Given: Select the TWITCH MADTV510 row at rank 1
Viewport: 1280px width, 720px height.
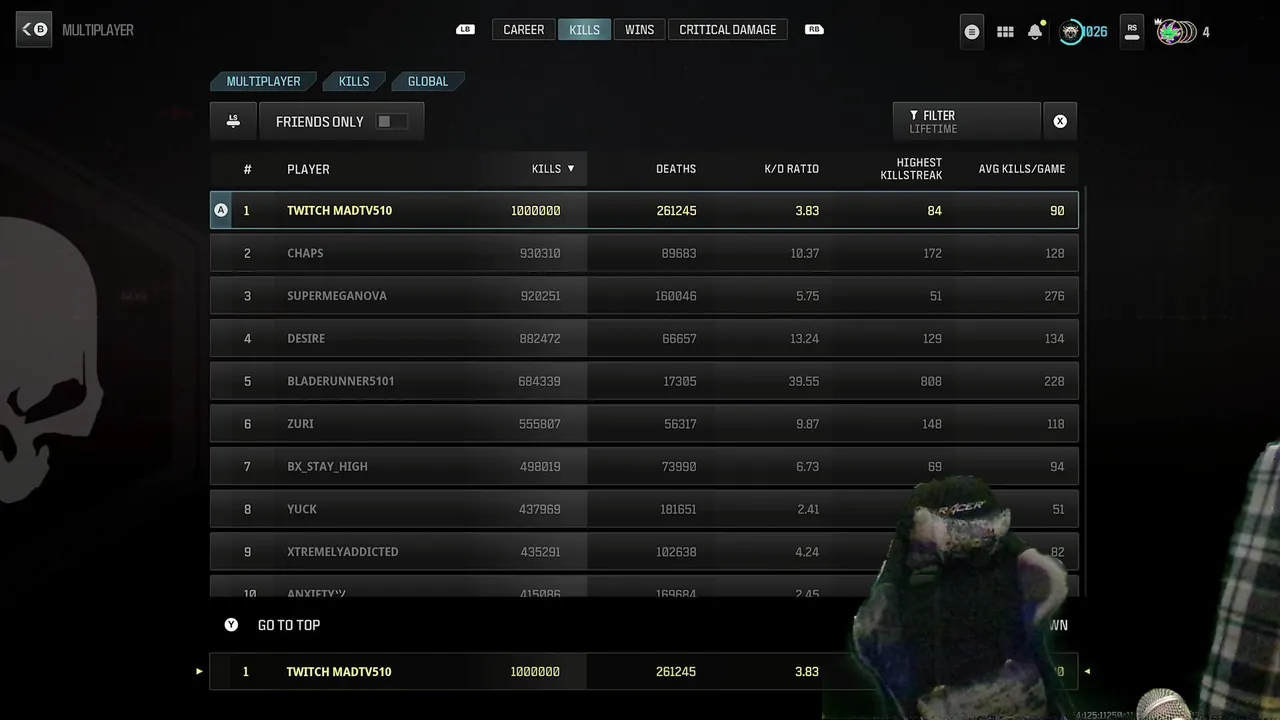Looking at the screenshot, I should pyautogui.click(x=644, y=210).
